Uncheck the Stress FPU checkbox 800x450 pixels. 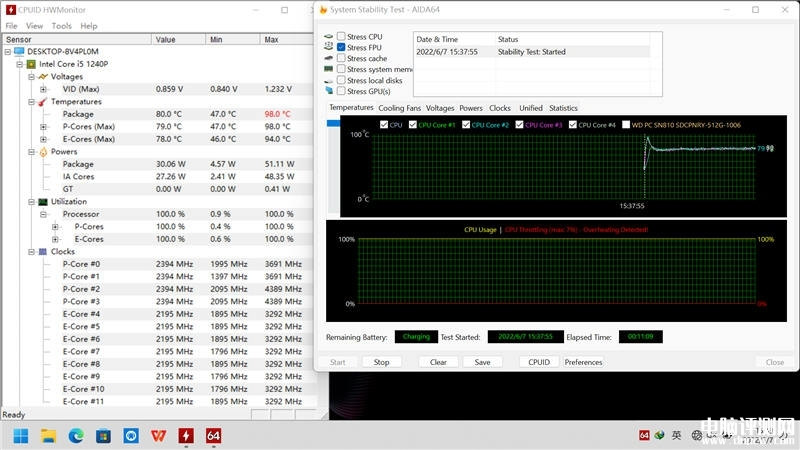pos(341,47)
